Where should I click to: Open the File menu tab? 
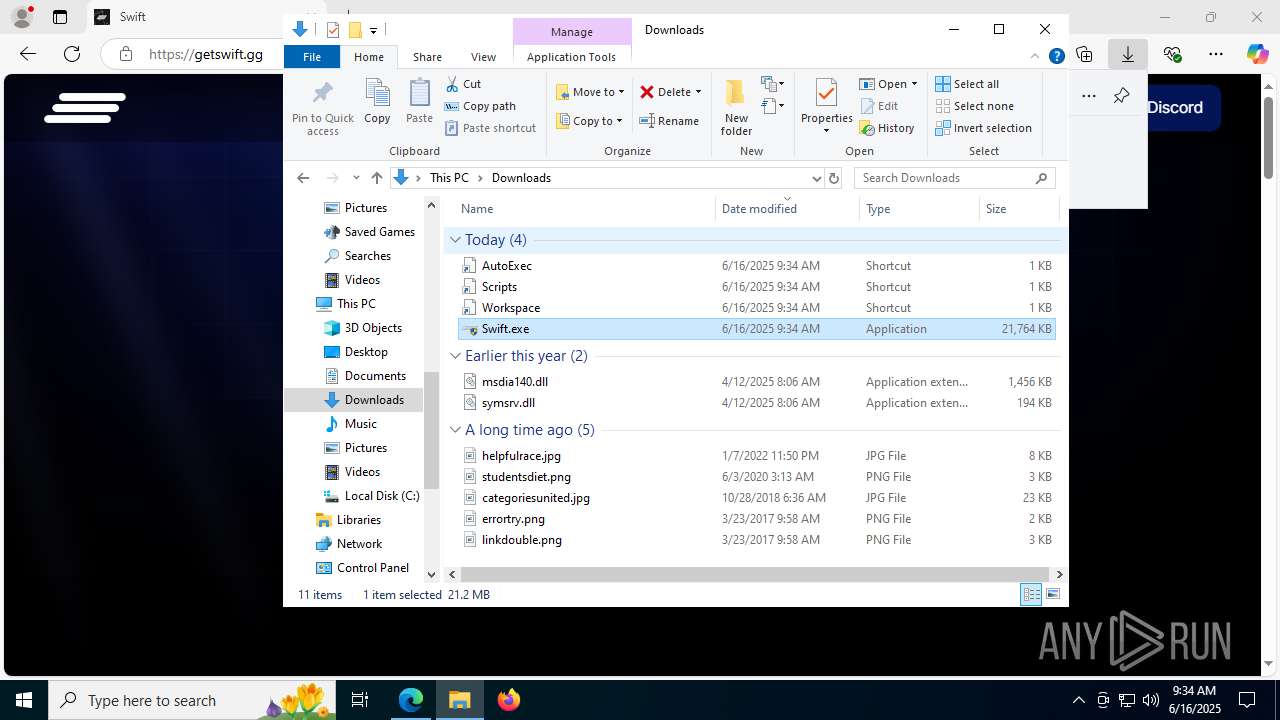click(312, 57)
